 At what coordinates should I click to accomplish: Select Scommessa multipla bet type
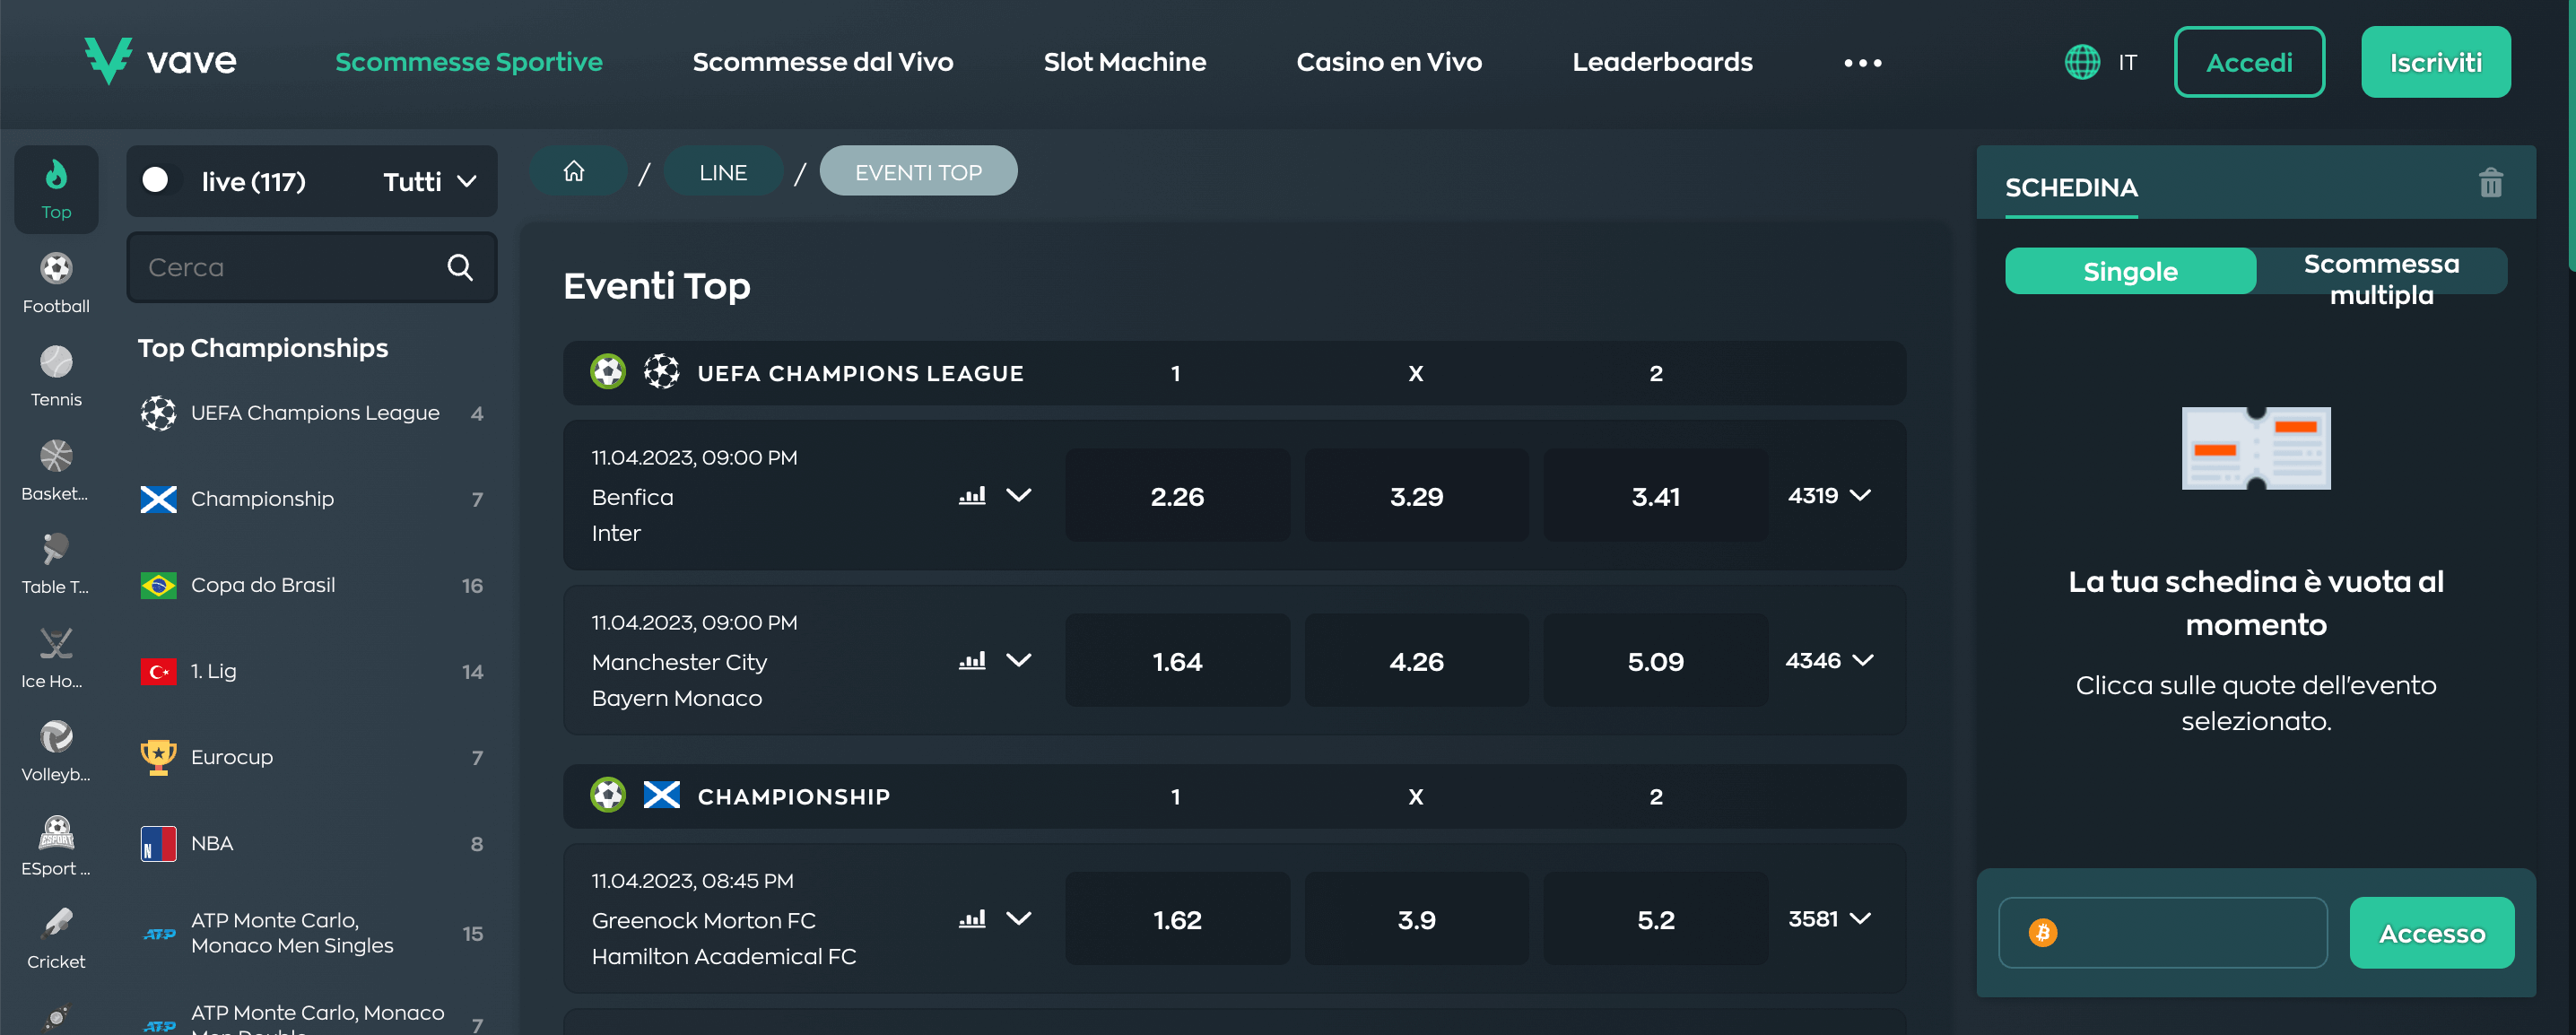2381,278
